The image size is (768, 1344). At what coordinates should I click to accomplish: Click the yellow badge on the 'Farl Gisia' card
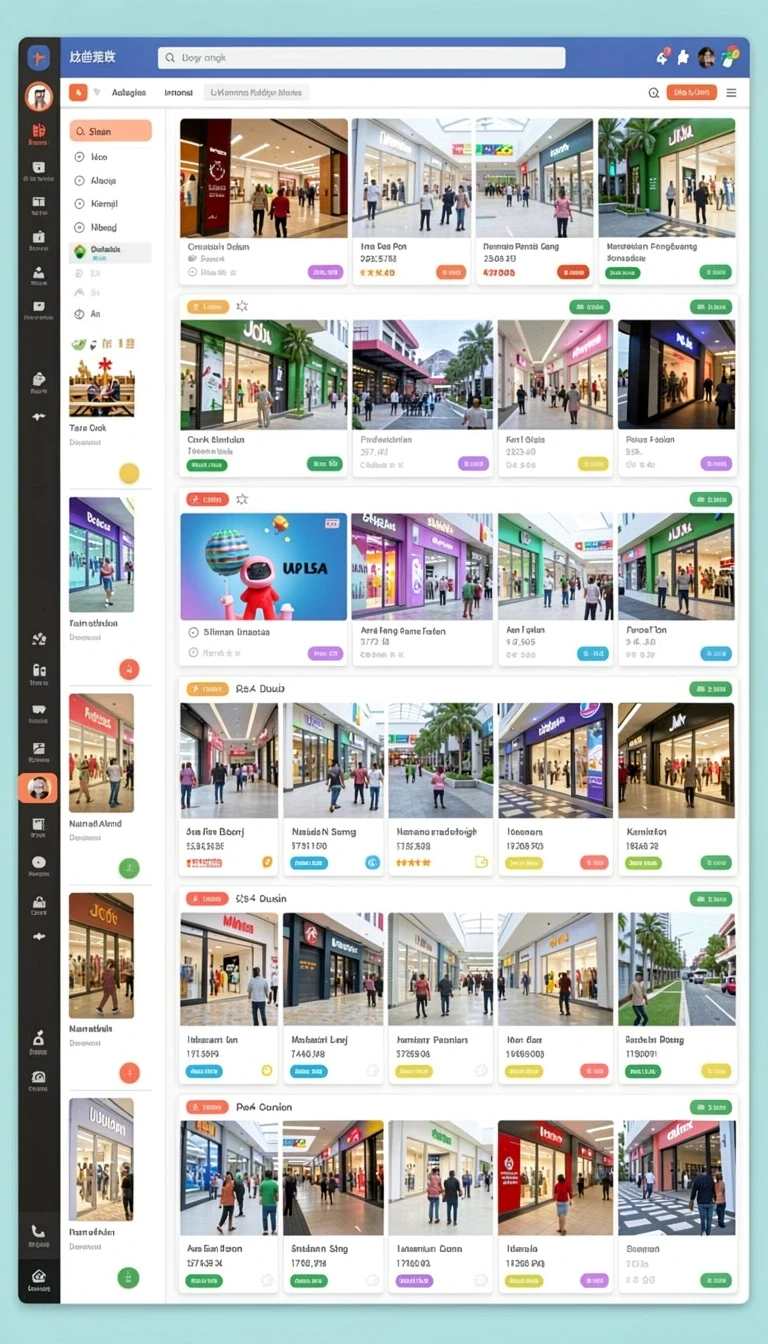point(593,463)
